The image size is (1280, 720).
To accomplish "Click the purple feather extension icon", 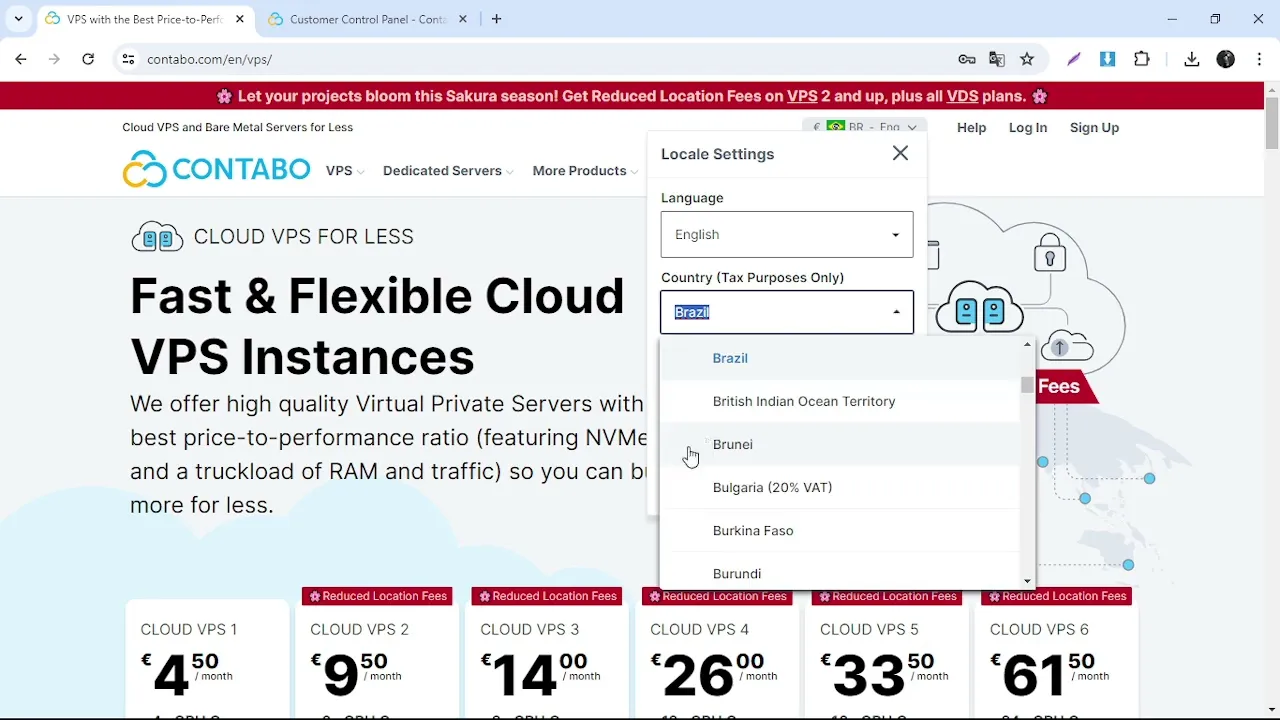I will [x=1074, y=59].
